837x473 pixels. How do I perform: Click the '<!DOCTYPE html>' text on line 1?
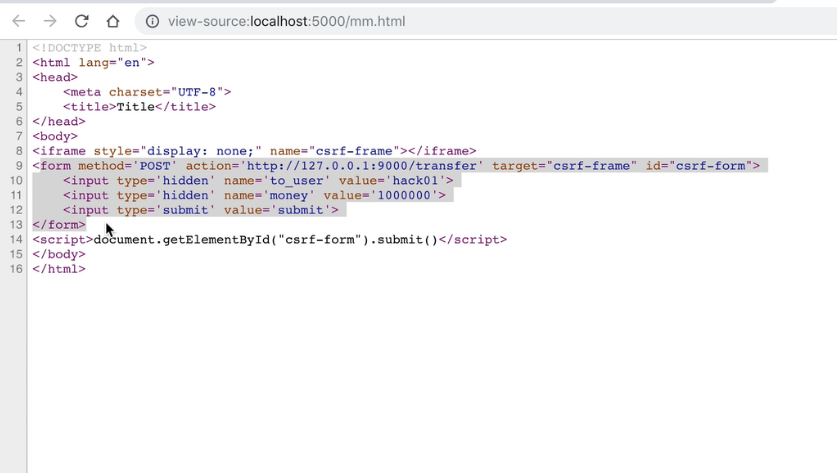90,48
